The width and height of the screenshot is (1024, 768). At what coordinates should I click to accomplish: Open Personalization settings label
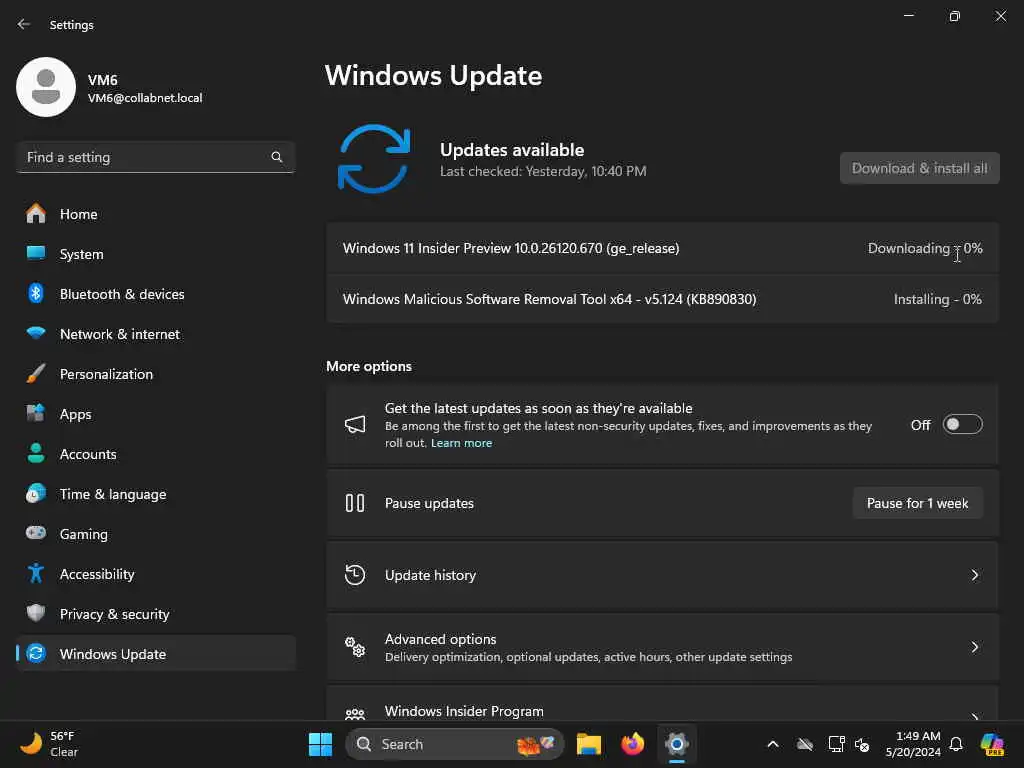106,374
